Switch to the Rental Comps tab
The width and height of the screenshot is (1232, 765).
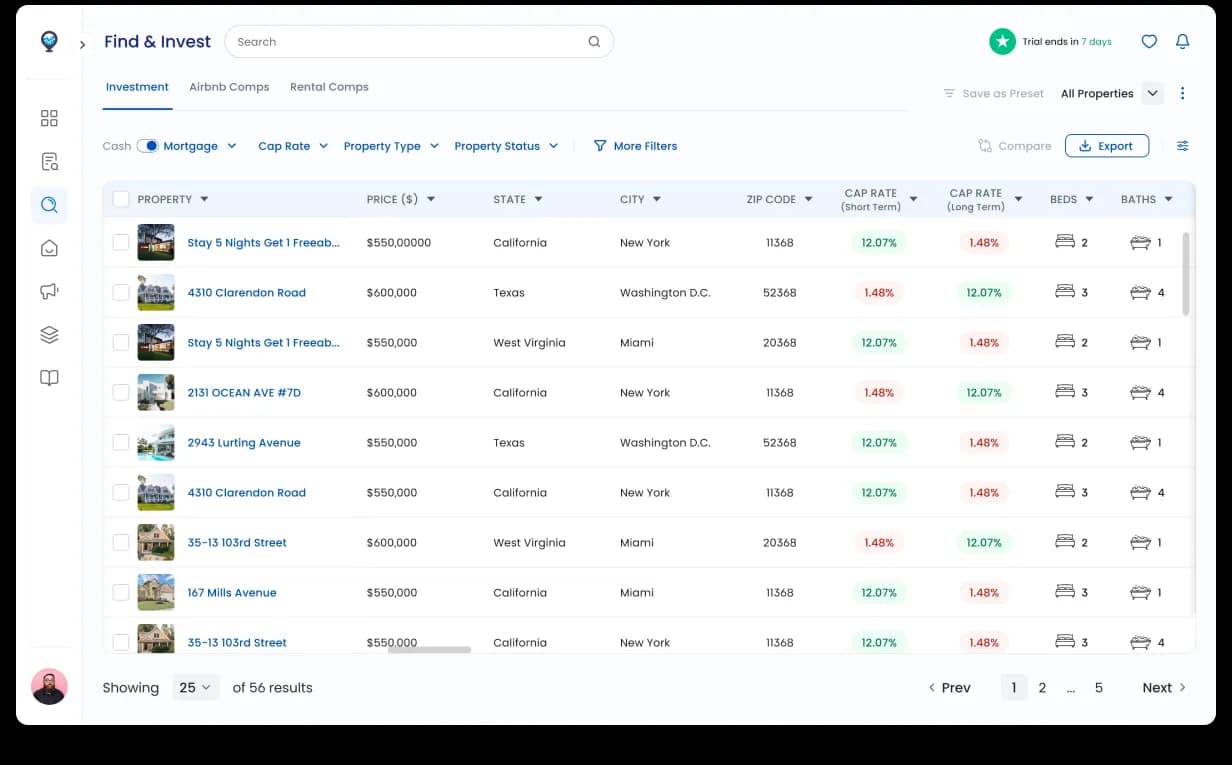pos(329,87)
